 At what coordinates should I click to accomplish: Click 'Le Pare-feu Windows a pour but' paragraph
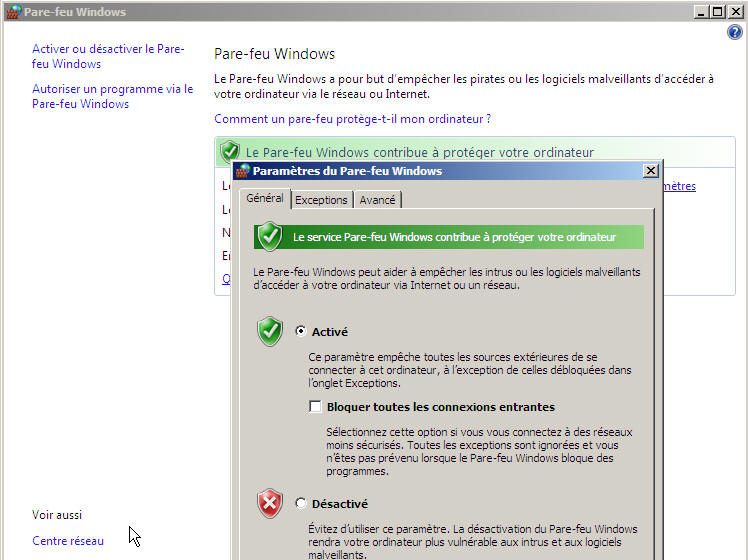(464, 86)
